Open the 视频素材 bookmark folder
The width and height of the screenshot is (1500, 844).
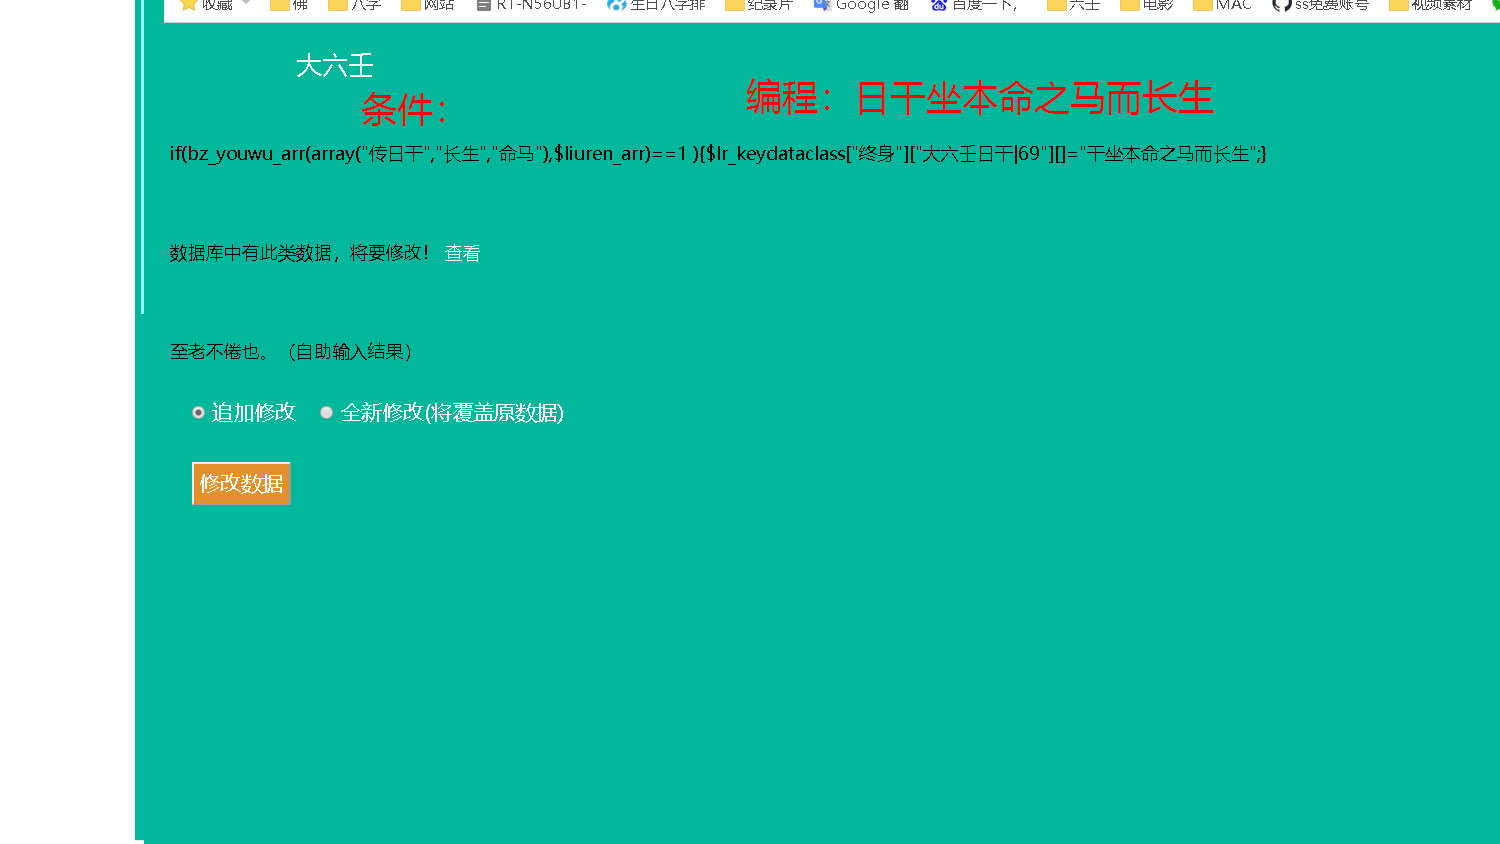click(x=1431, y=5)
